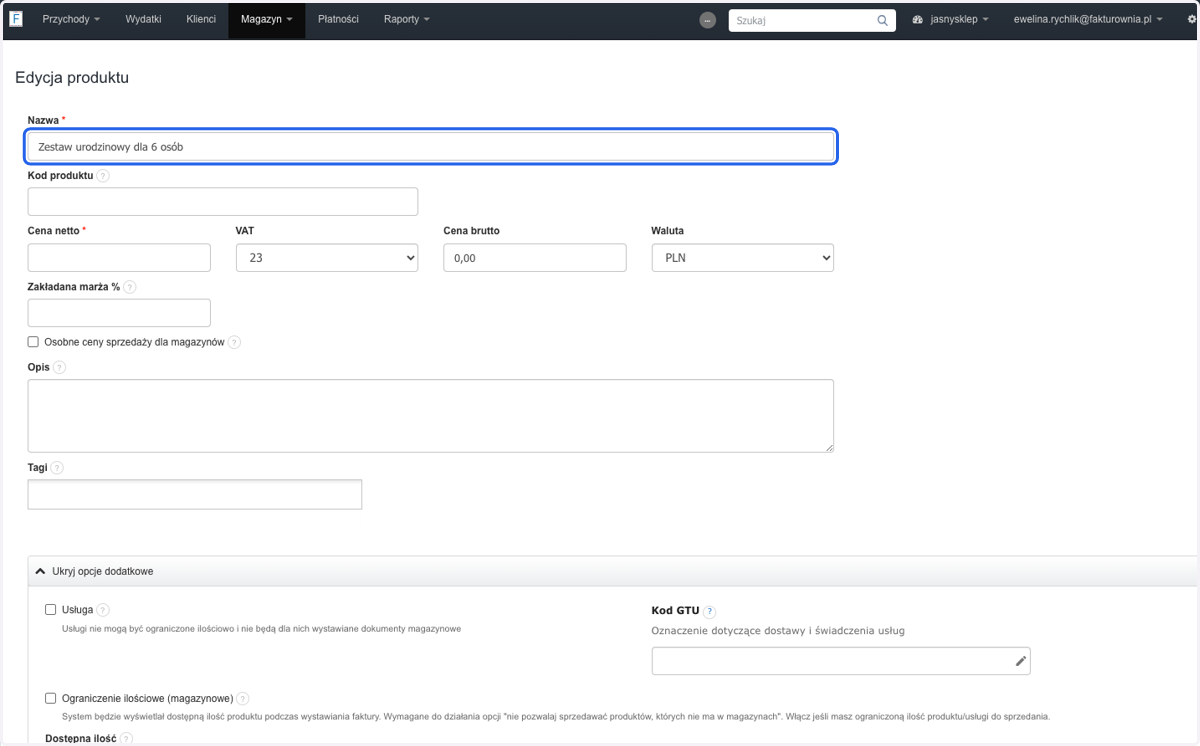Toggle Osobne ceny sprzedaży dla magazynów checkbox
1200x746 pixels.
point(33,342)
